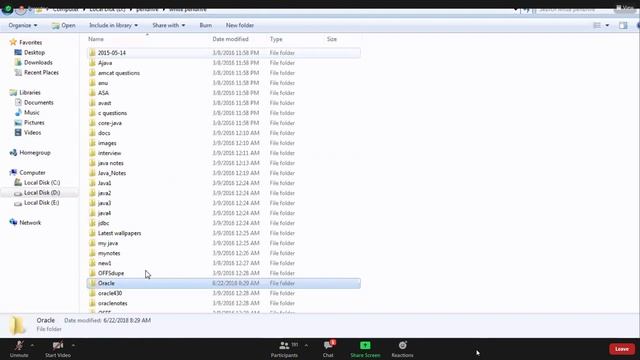Select the mynotes folder
This screenshot has height=360, width=640.
[224, 253]
